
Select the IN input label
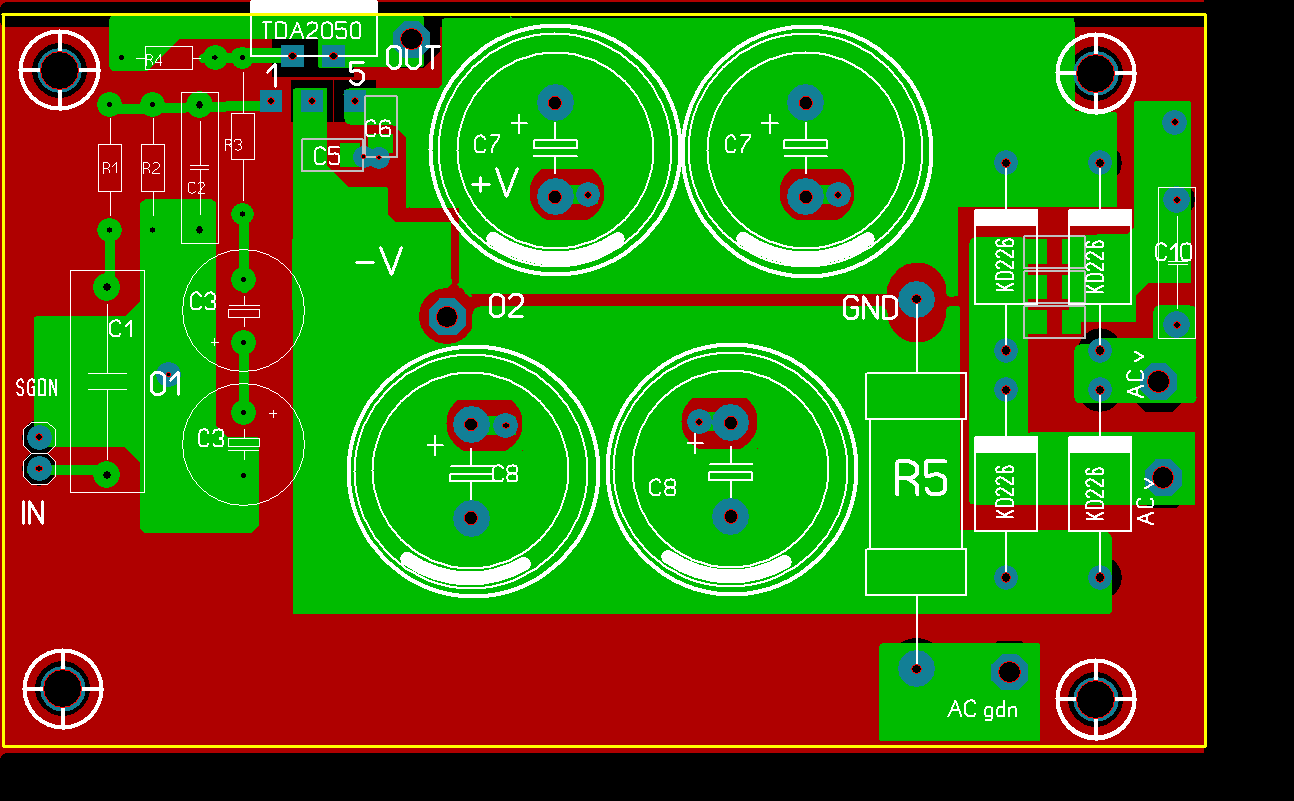(x=33, y=514)
